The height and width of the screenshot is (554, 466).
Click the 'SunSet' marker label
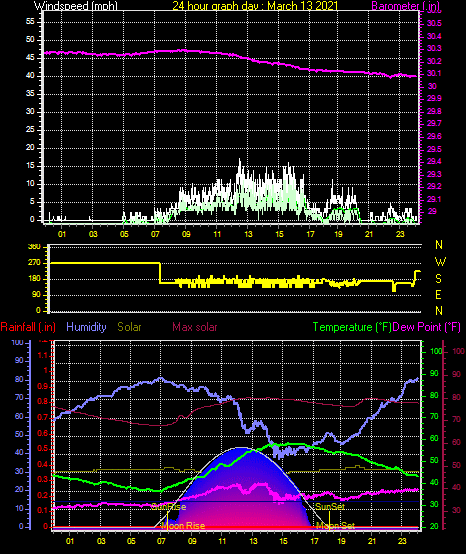click(x=330, y=507)
